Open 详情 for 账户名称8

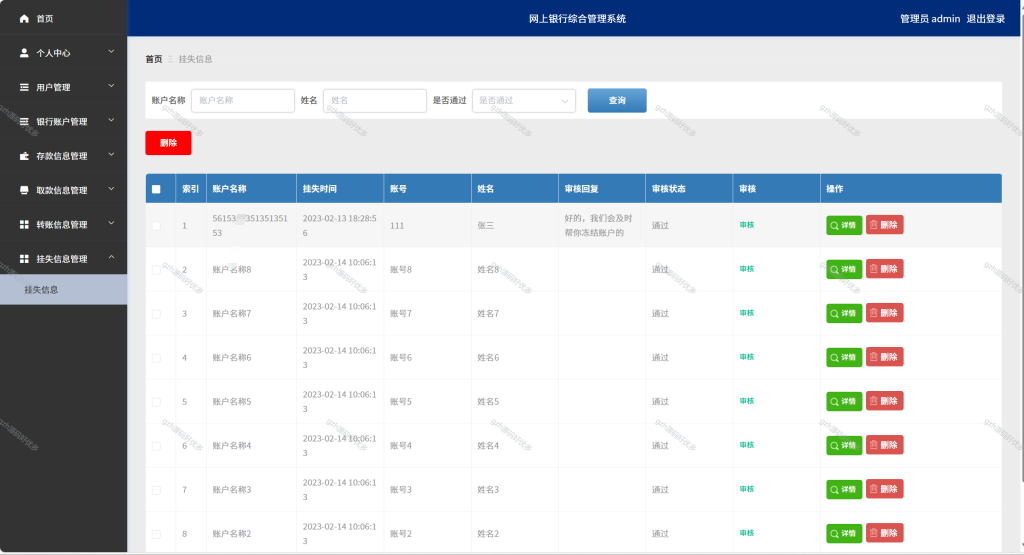point(844,269)
